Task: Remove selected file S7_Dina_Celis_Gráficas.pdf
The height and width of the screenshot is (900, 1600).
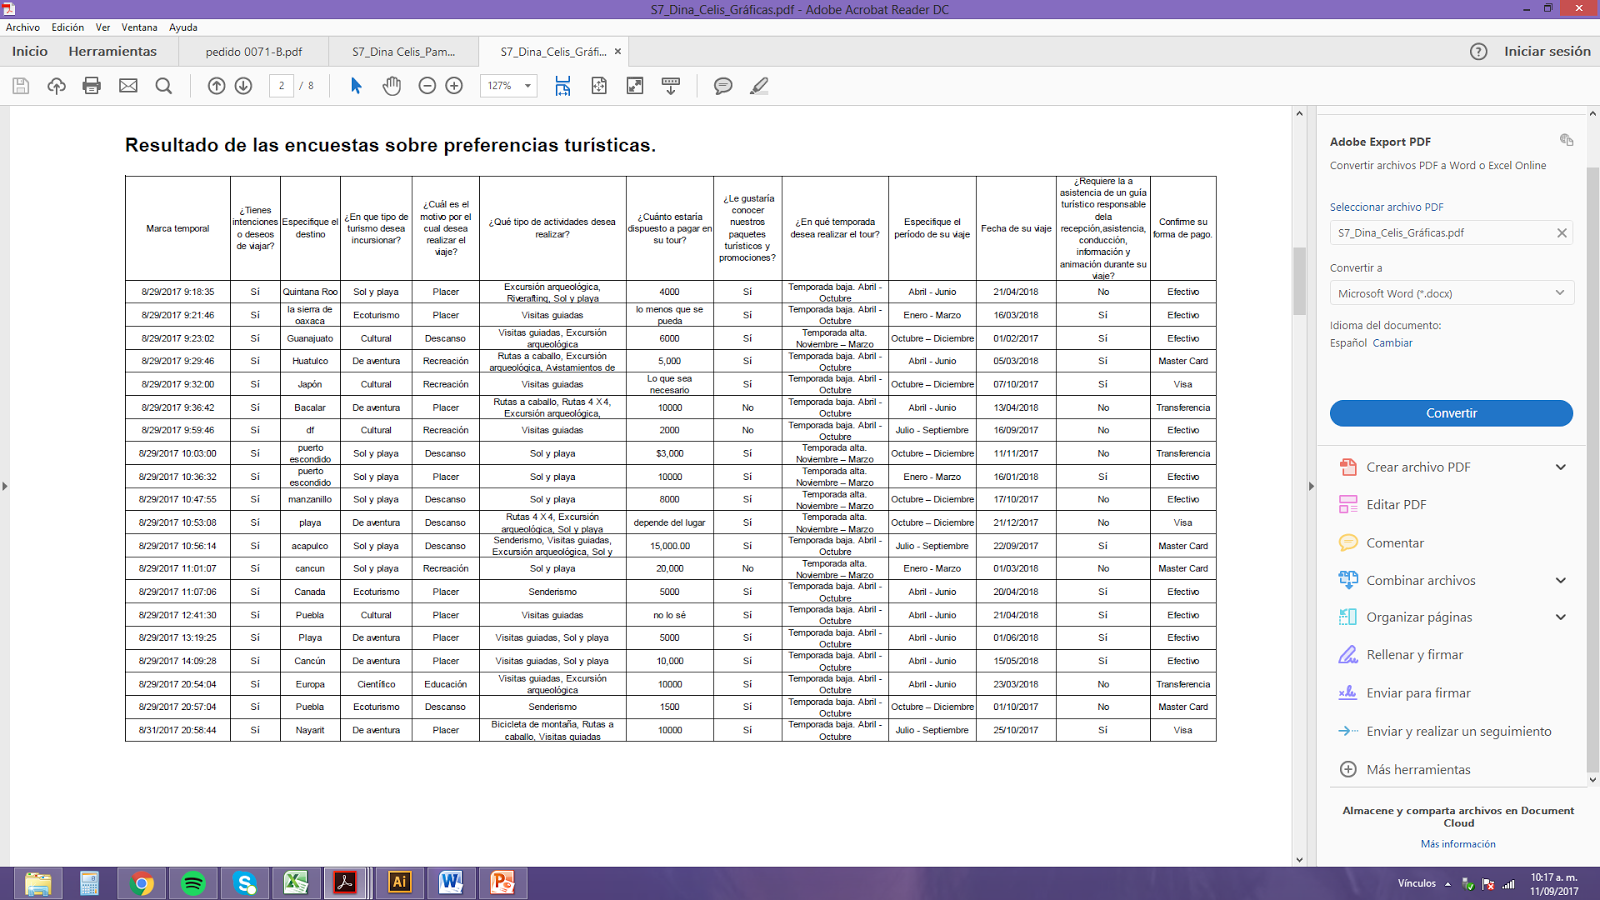Action: (1561, 233)
